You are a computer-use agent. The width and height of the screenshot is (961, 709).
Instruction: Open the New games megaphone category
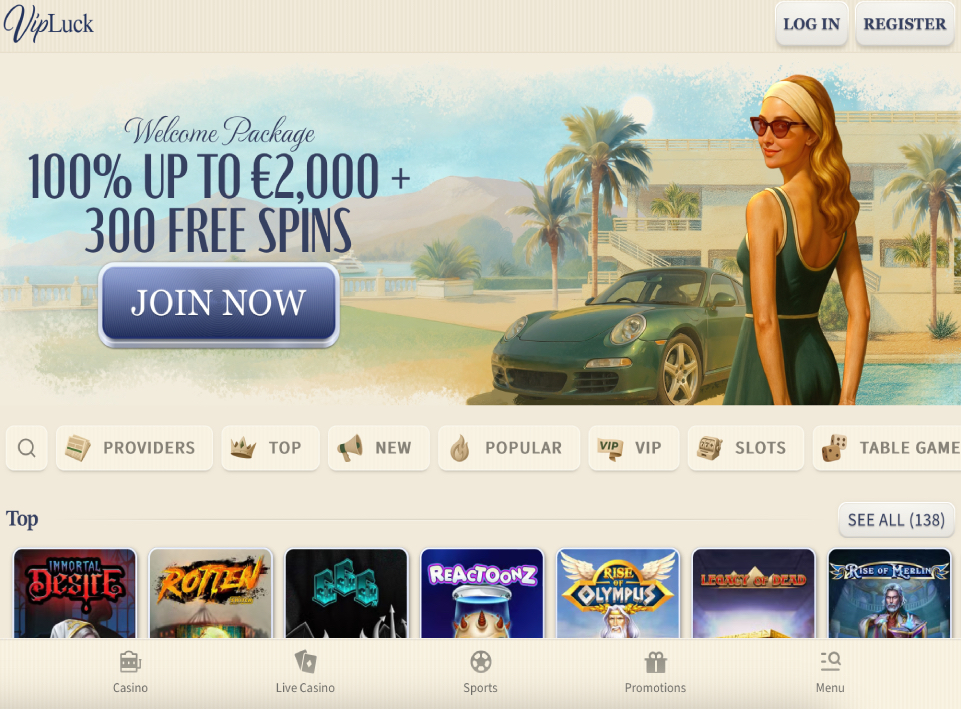click(379, 448)
